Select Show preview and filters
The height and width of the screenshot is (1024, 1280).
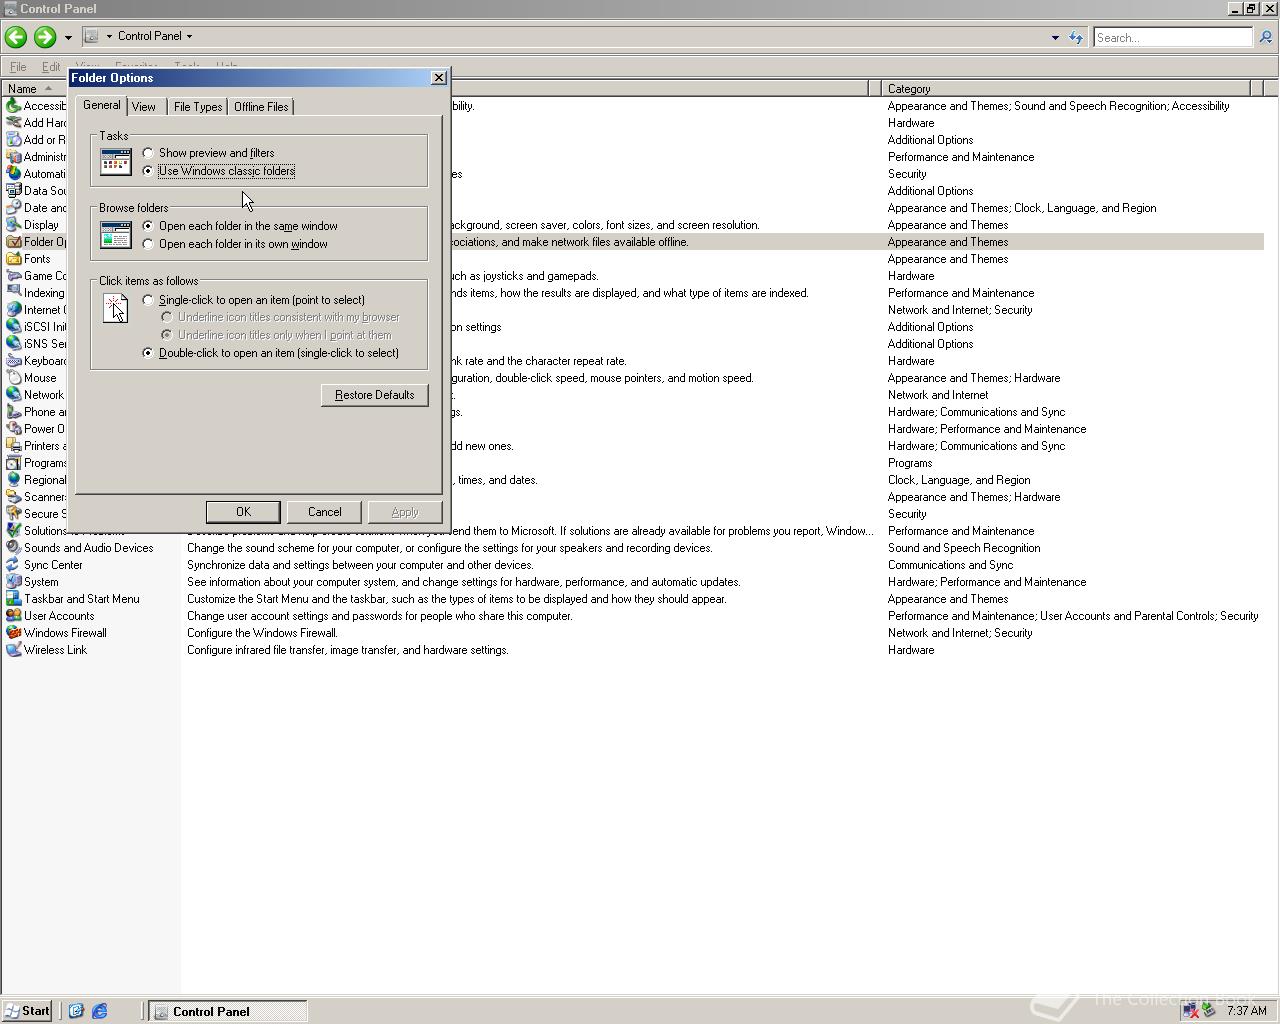(x=208, y=153)
